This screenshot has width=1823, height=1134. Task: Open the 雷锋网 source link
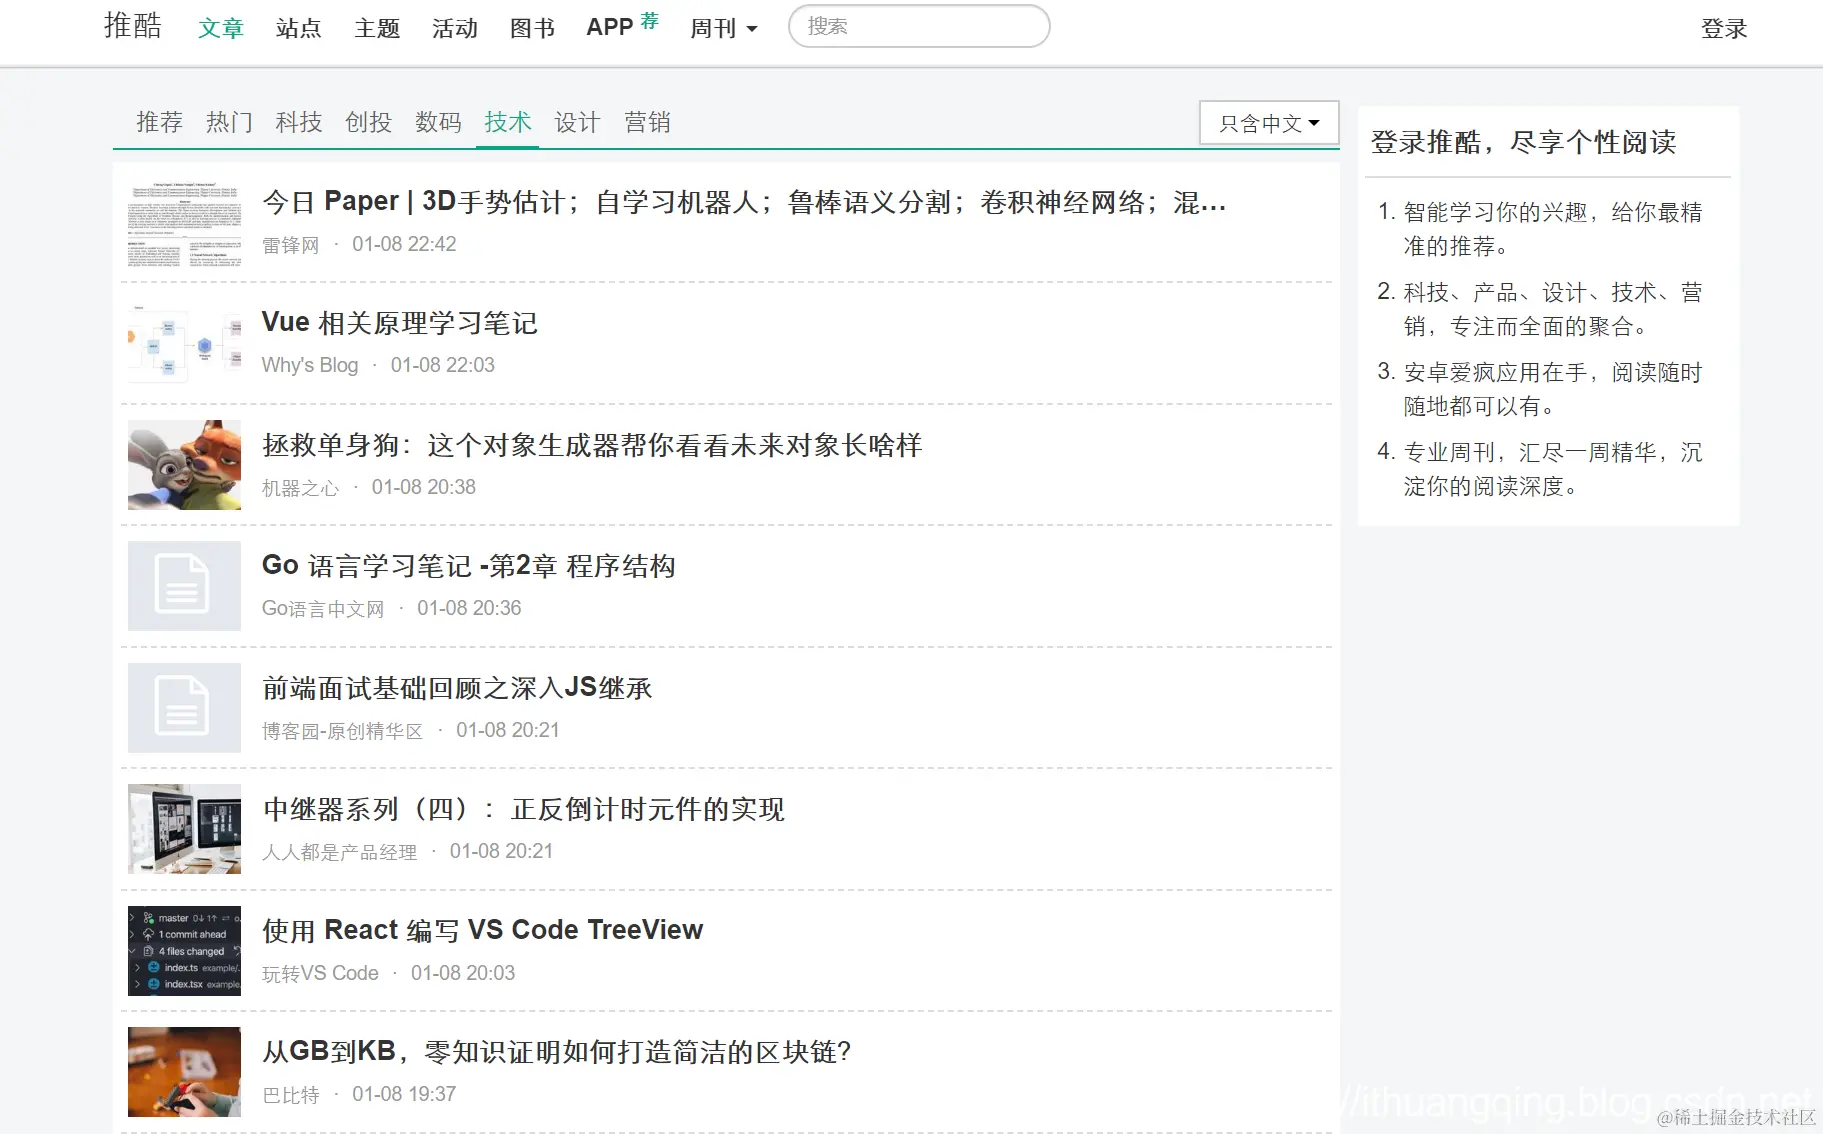tap(291, 245)
